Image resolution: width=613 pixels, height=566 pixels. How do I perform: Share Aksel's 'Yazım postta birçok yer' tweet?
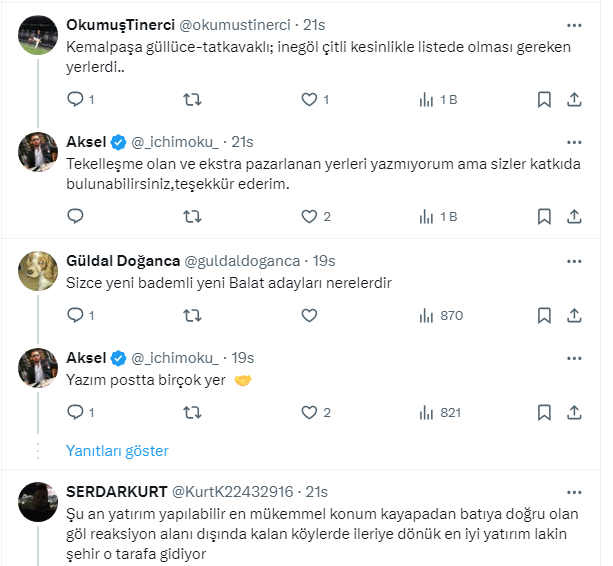point(574,412)
